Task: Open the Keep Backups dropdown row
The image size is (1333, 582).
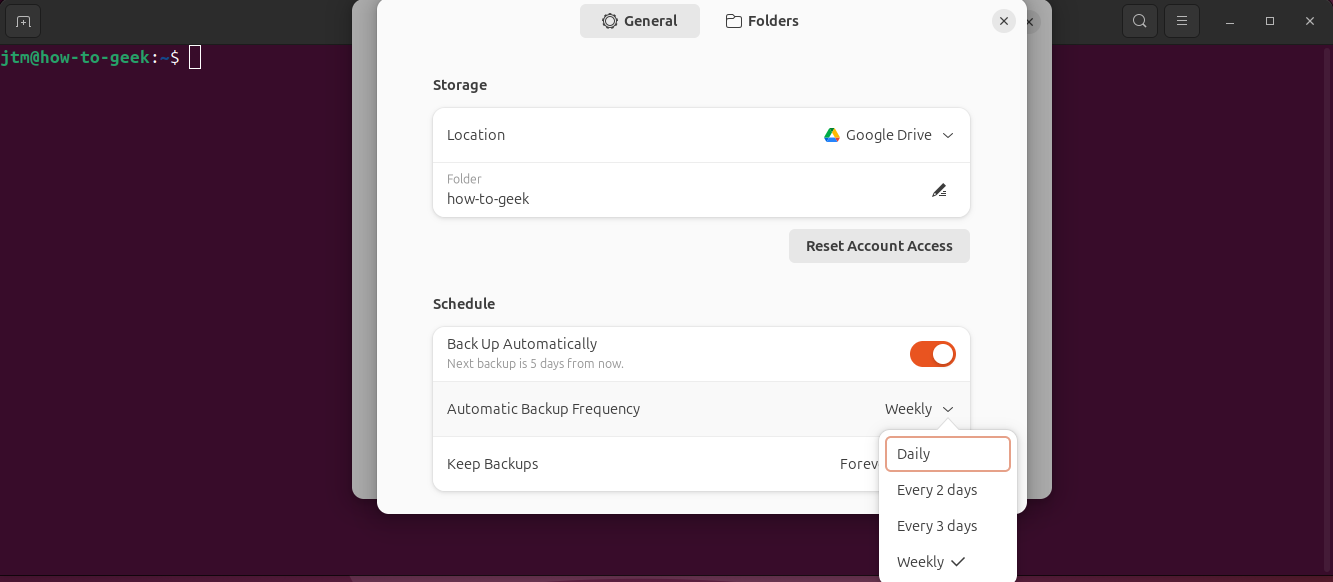Action: coord(650,464)
